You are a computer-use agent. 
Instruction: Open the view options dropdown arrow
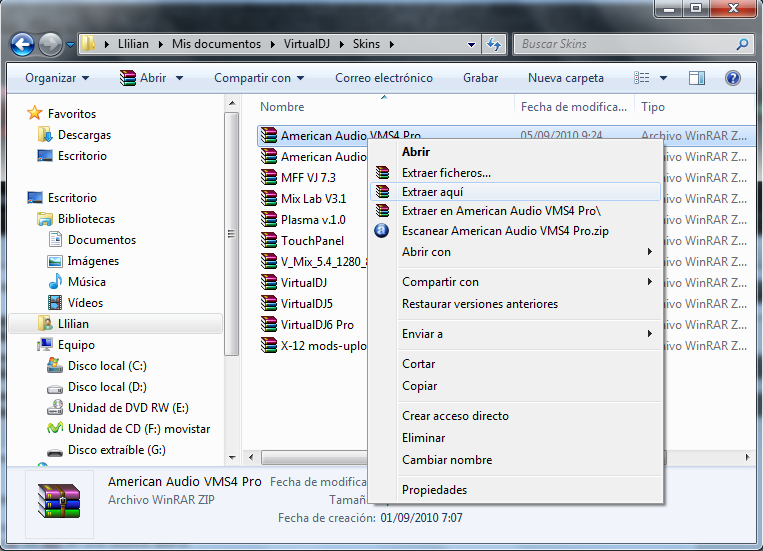[663, 78]
